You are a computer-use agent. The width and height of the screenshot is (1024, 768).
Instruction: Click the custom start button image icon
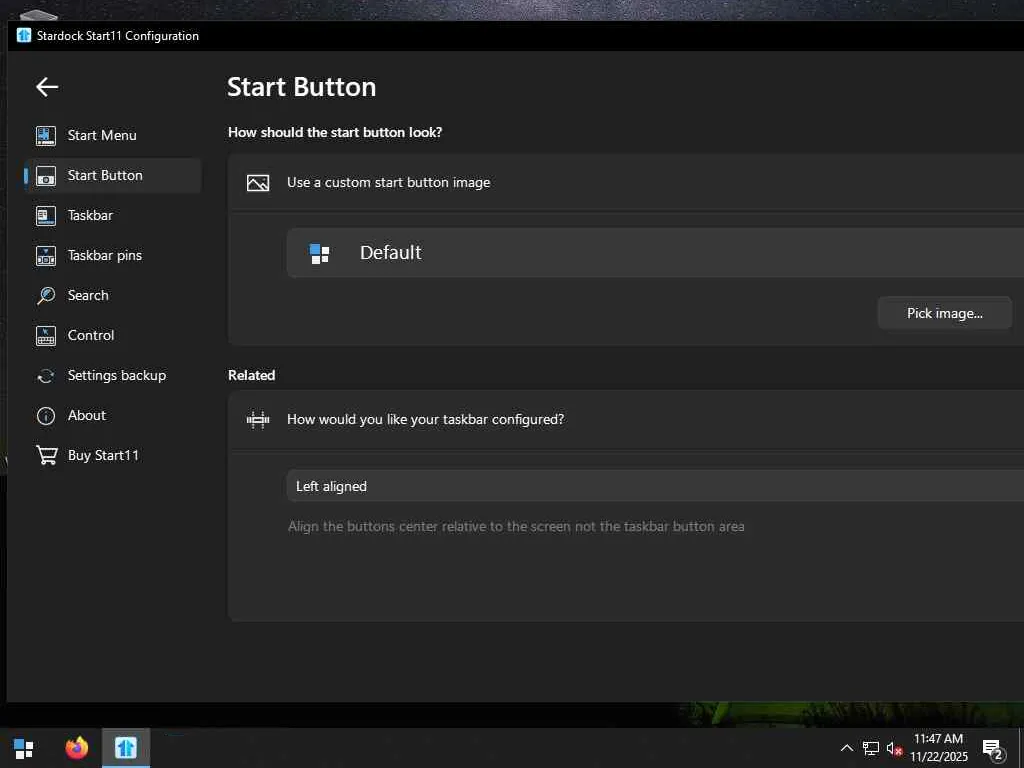258,183
